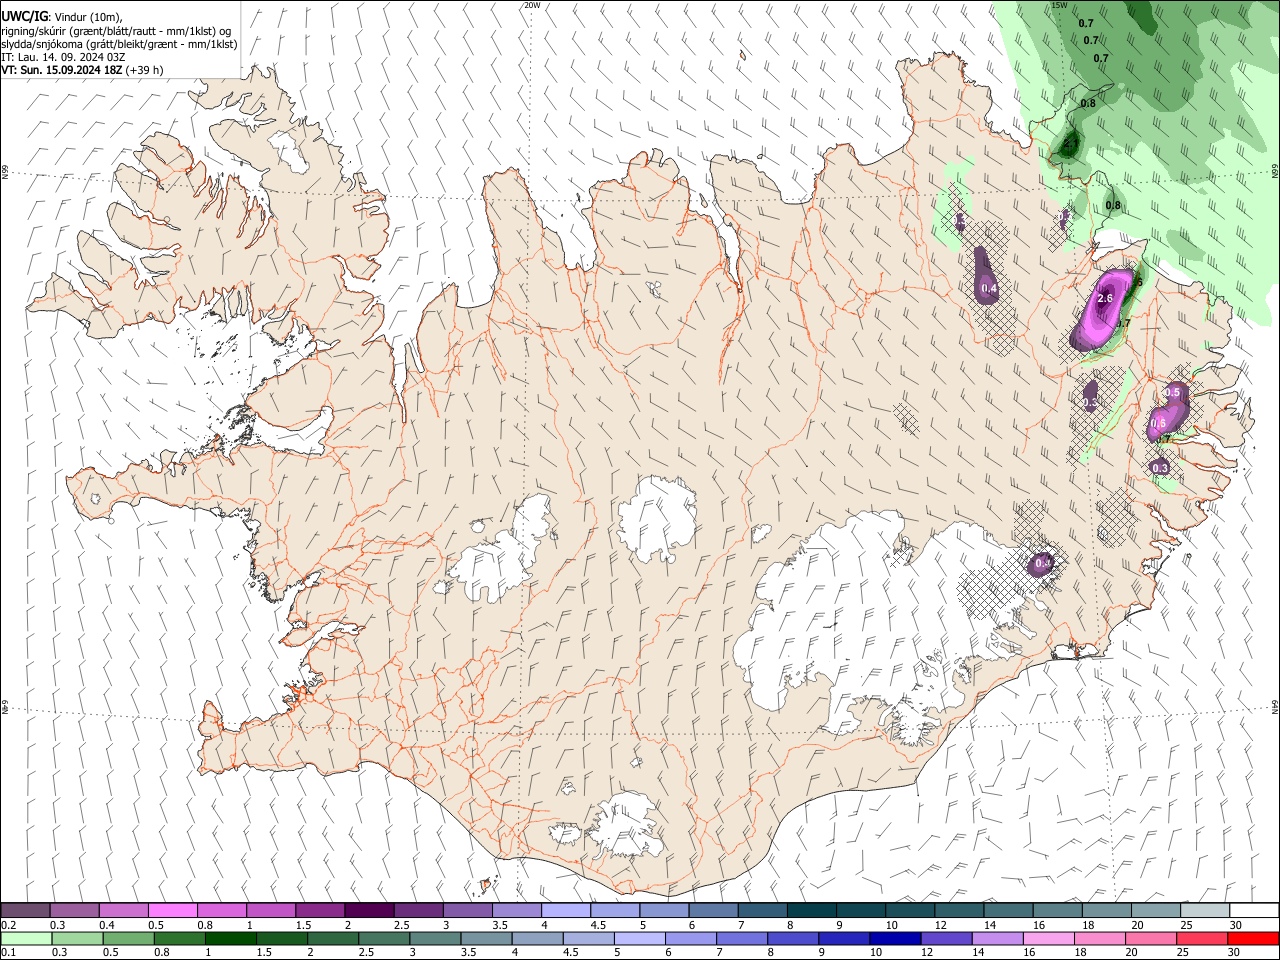Click the 'UWC/IG' title text
Viewport: 1280px width, 960px height.
(24, 18)
